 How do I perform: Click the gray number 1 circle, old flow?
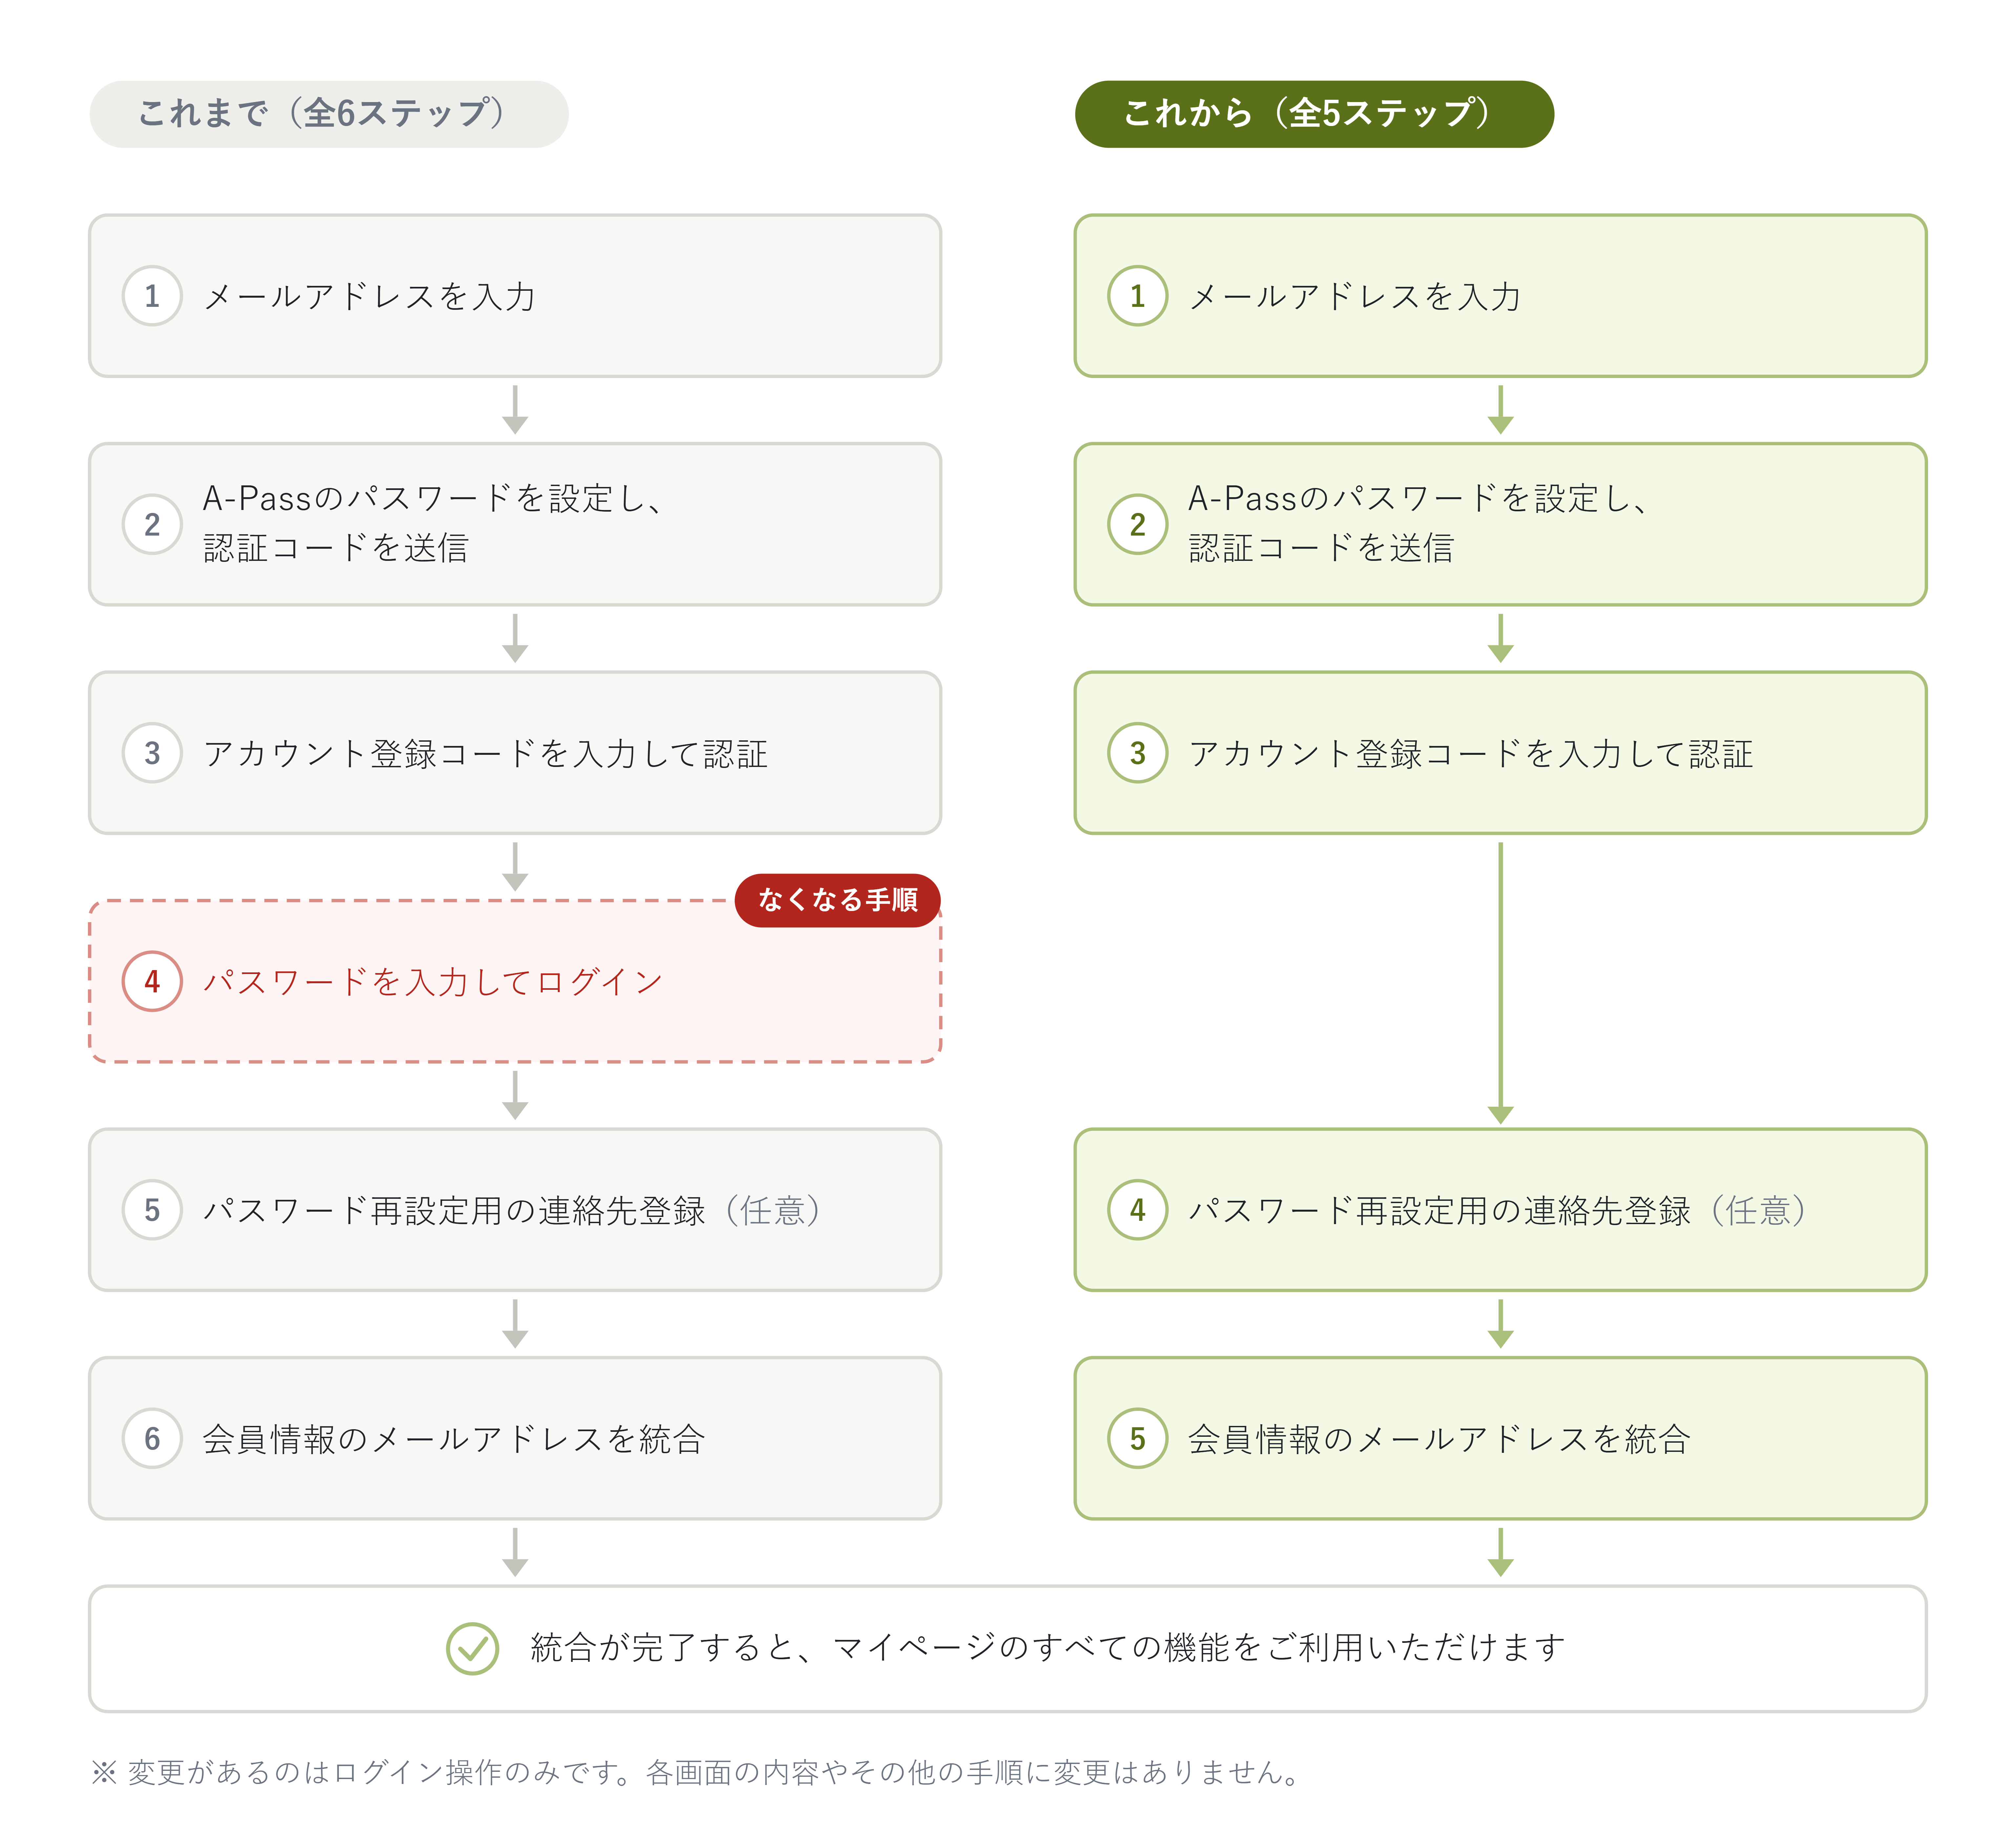pos(152,296)
